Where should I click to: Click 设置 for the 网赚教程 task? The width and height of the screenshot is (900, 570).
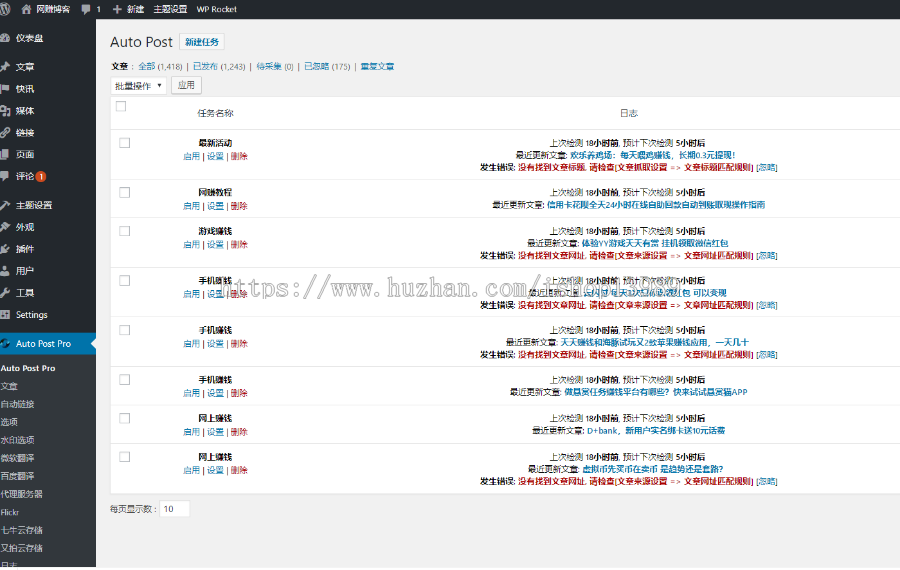[x=215, y=205]
